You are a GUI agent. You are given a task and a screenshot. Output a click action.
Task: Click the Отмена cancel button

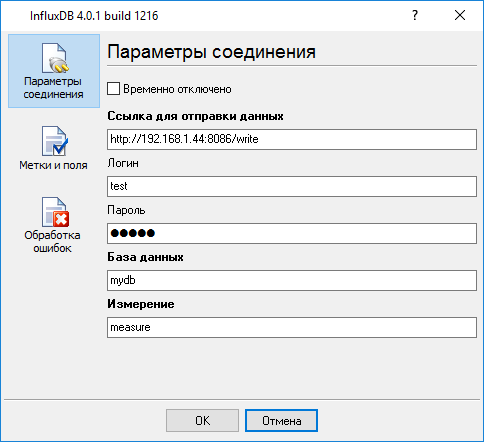[x=281, y=421]
